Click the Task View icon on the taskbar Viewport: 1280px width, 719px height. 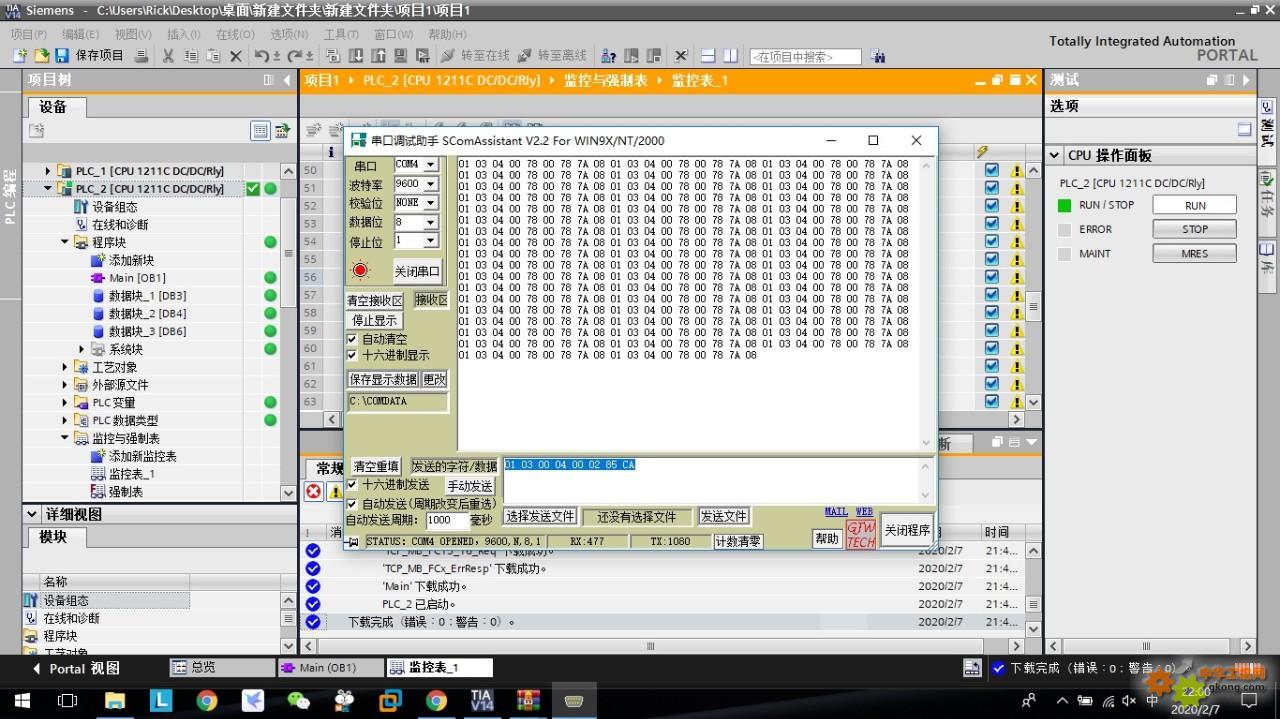(x=68, y=700)
